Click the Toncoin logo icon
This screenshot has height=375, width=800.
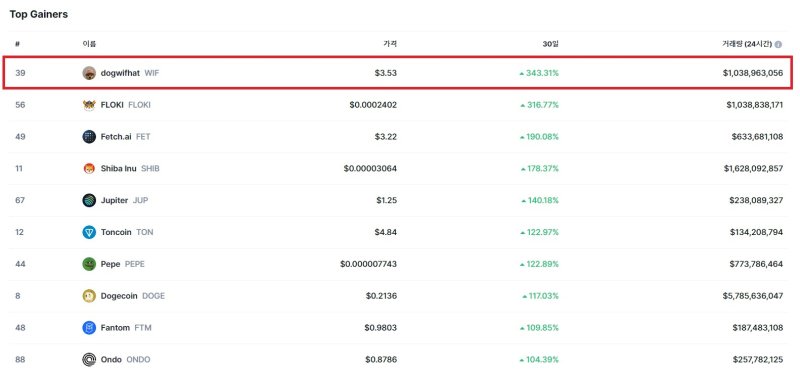pos(89,232)
